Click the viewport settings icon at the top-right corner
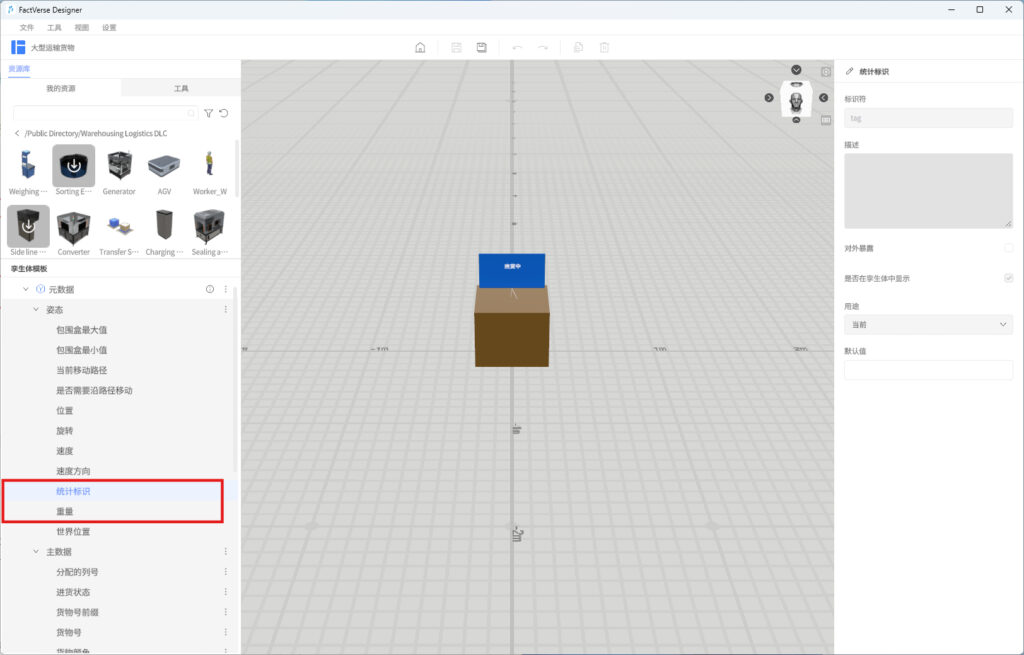This screenshot has width=1024, height=655. (x=826, y=72)
